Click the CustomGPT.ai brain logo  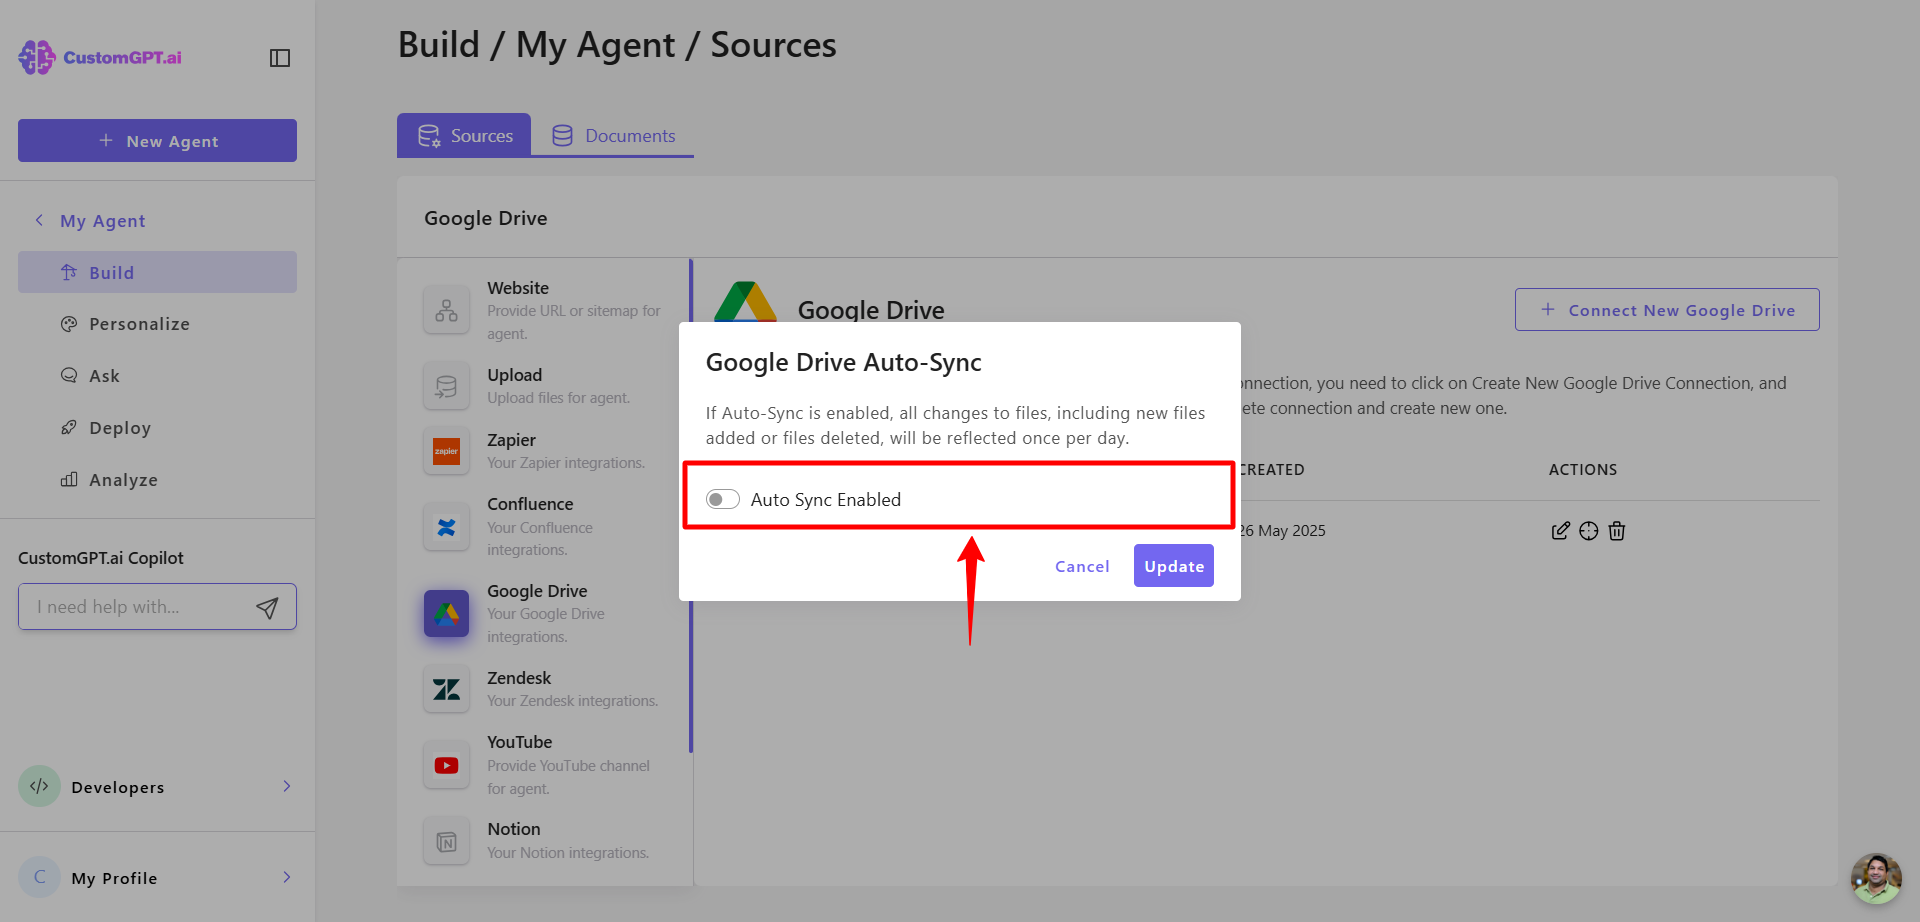[37, 57]
